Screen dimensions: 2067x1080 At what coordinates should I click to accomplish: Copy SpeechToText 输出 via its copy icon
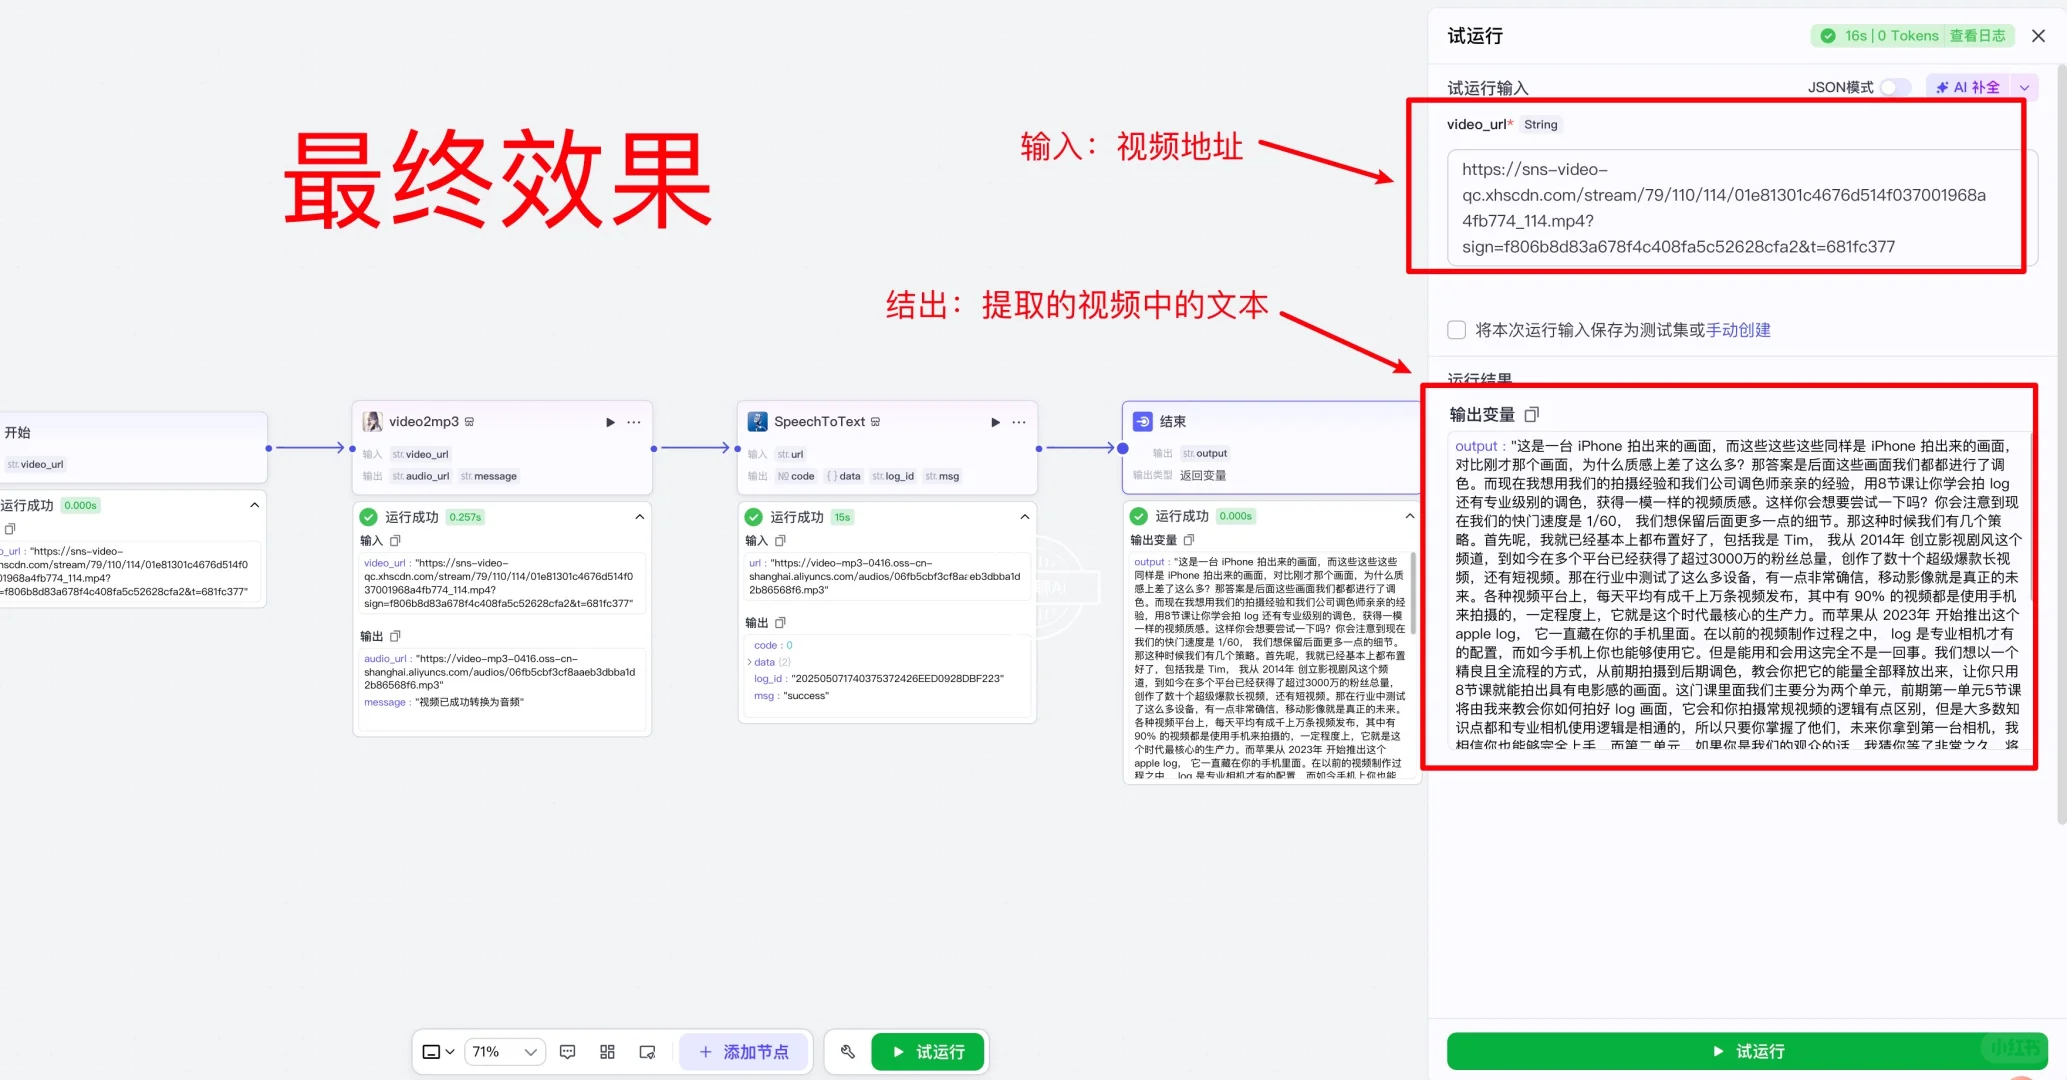780,622
